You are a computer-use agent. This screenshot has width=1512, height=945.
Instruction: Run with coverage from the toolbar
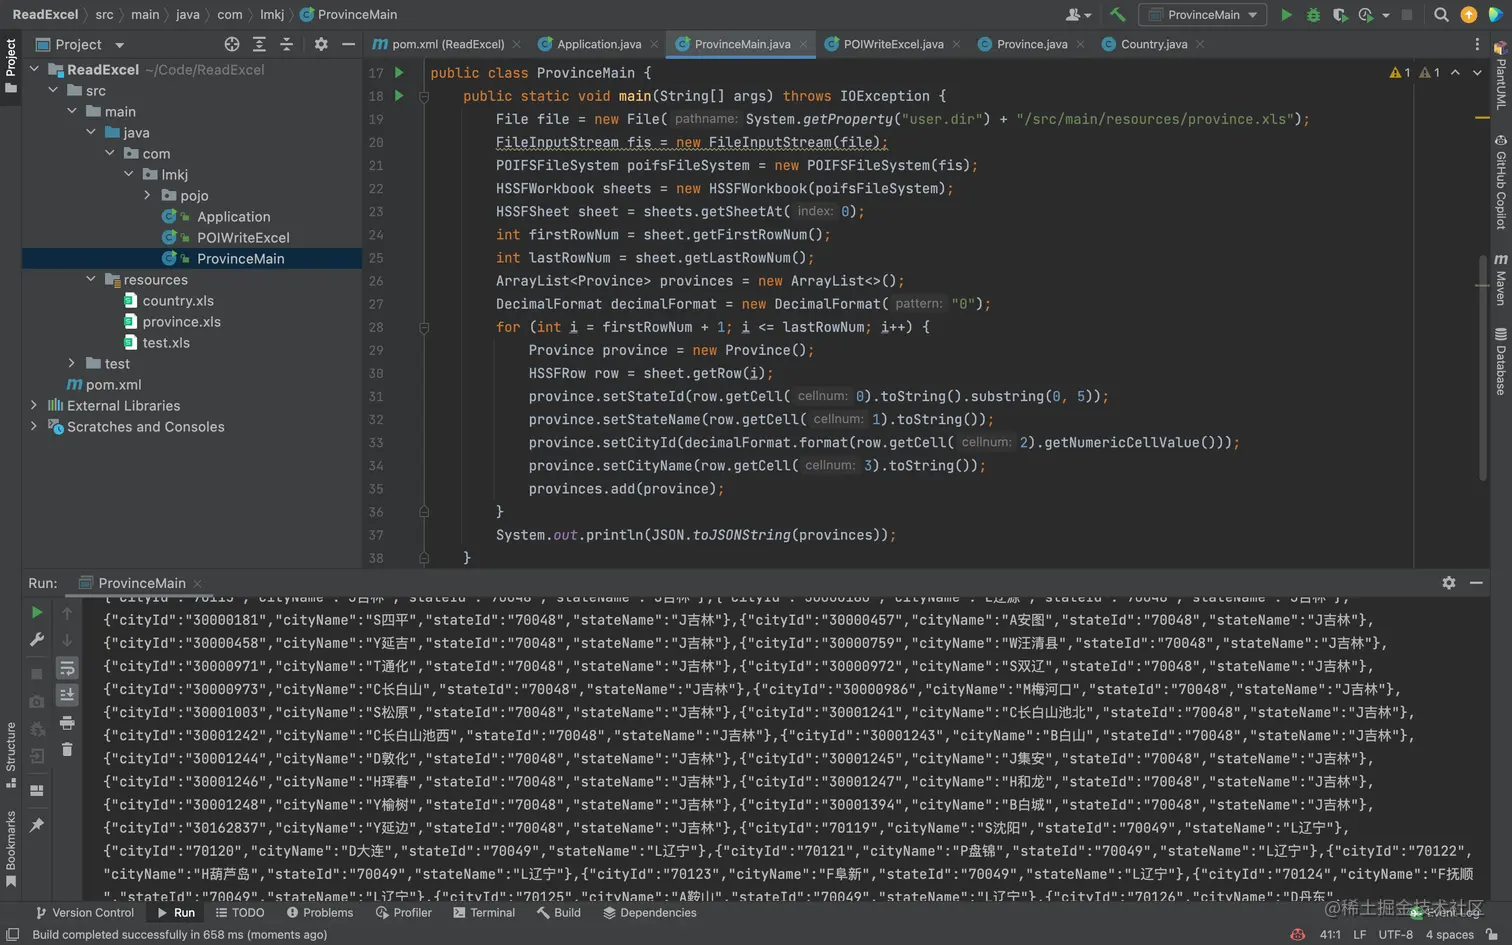point(1340,15)
